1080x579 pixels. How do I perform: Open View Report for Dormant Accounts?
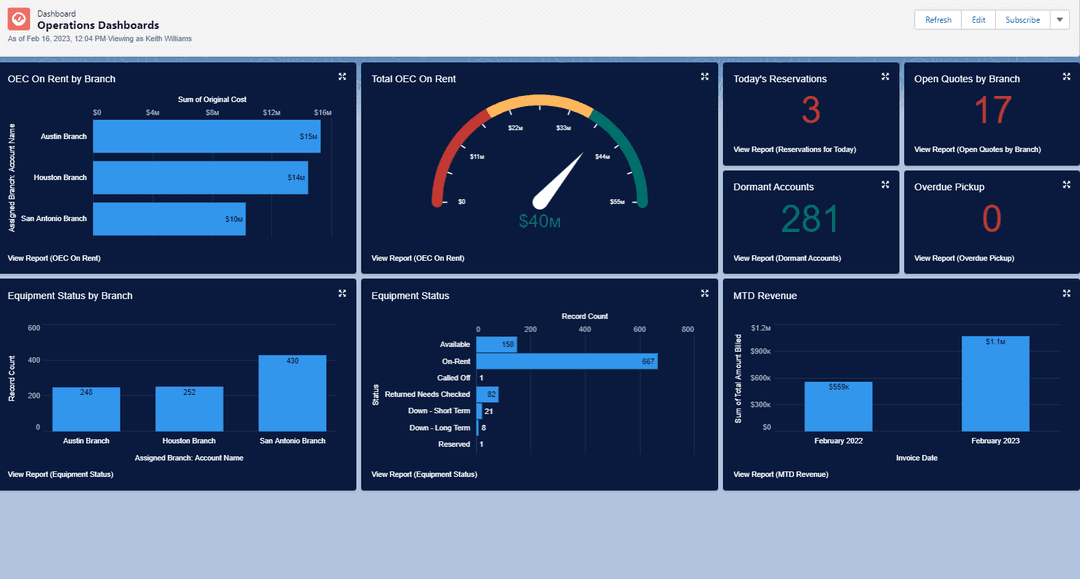click(787, 258)
